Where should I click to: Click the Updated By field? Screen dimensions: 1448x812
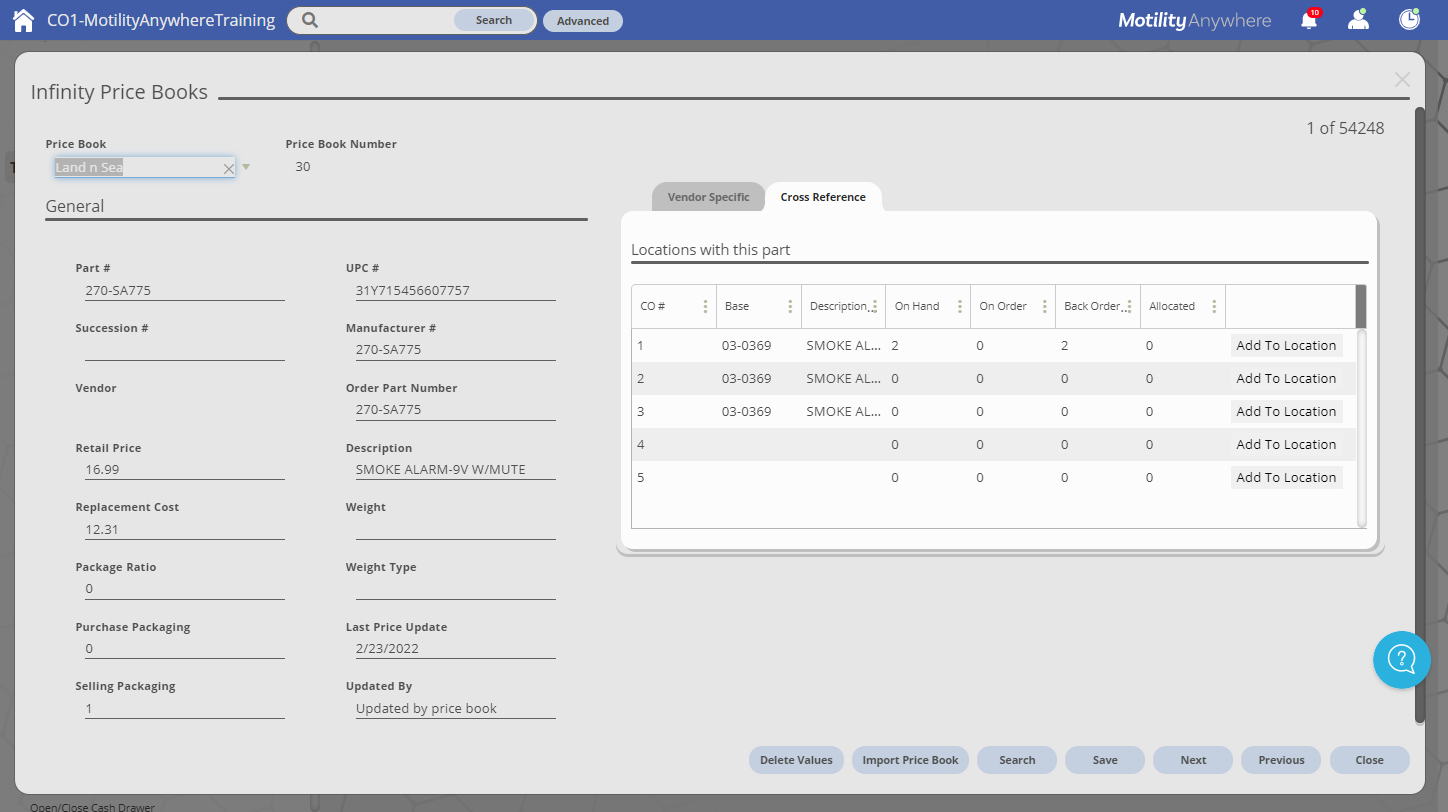(x=456, y=708)
